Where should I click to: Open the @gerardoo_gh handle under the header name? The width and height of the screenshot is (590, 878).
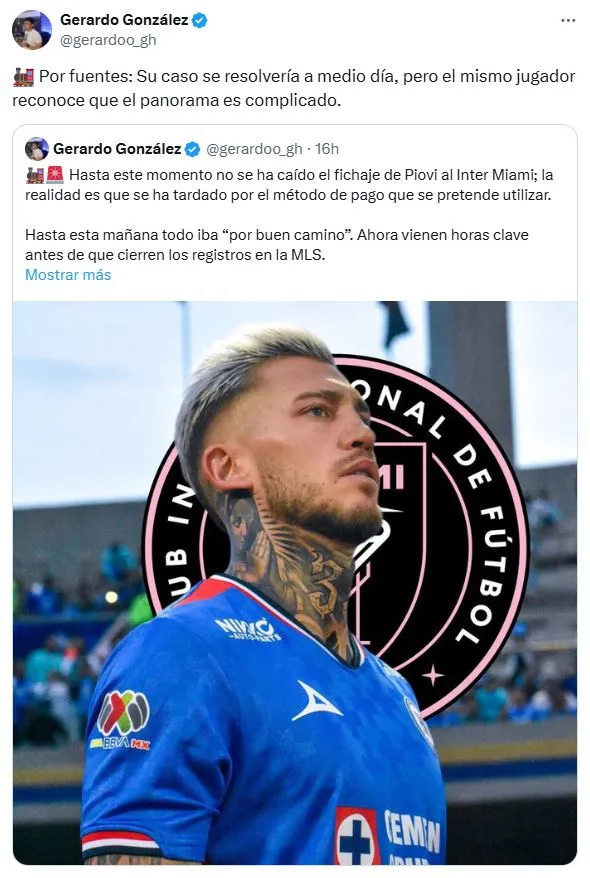pos(108,40)
